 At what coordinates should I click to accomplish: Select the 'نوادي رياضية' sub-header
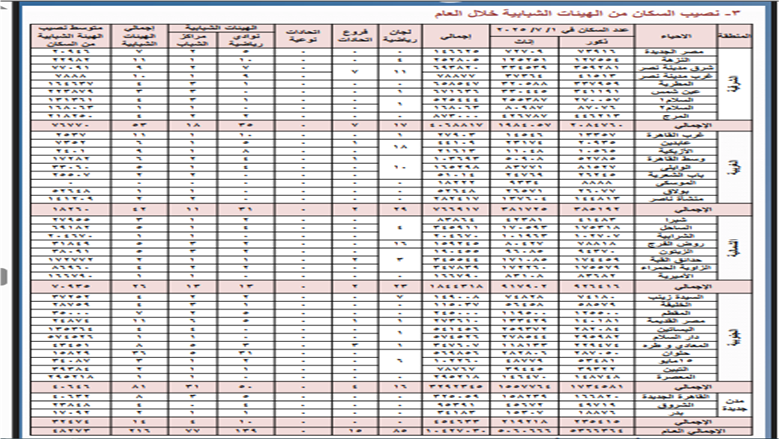point(245,40)
